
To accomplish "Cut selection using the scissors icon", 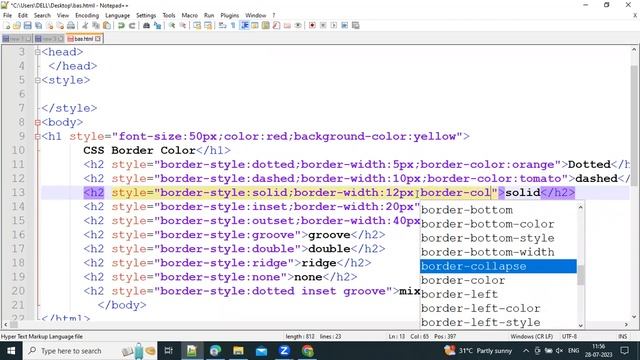I will tap(84, 25).
